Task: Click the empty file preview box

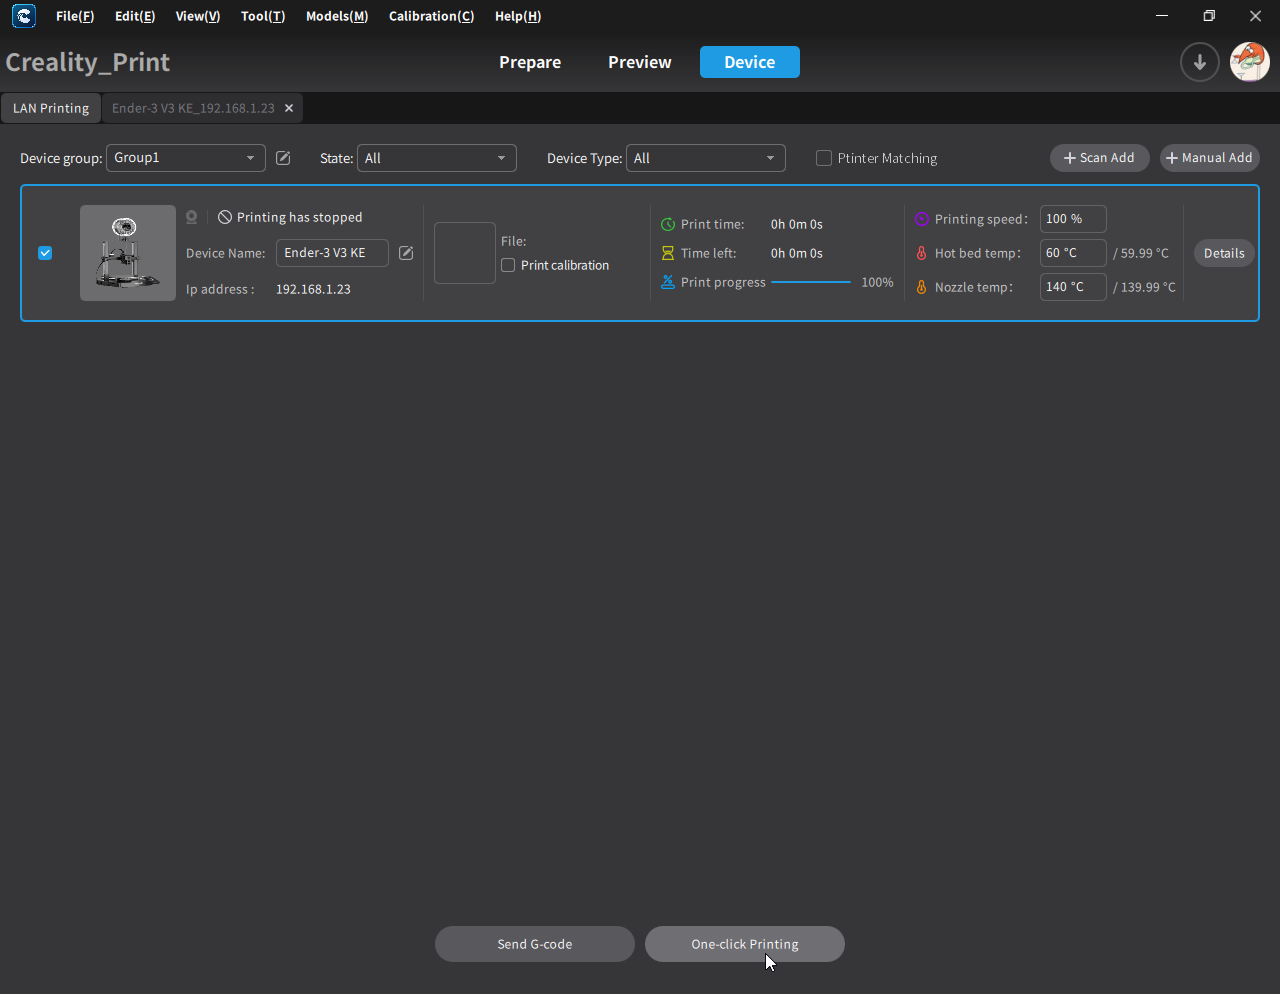Action: (x=465, y=253)
